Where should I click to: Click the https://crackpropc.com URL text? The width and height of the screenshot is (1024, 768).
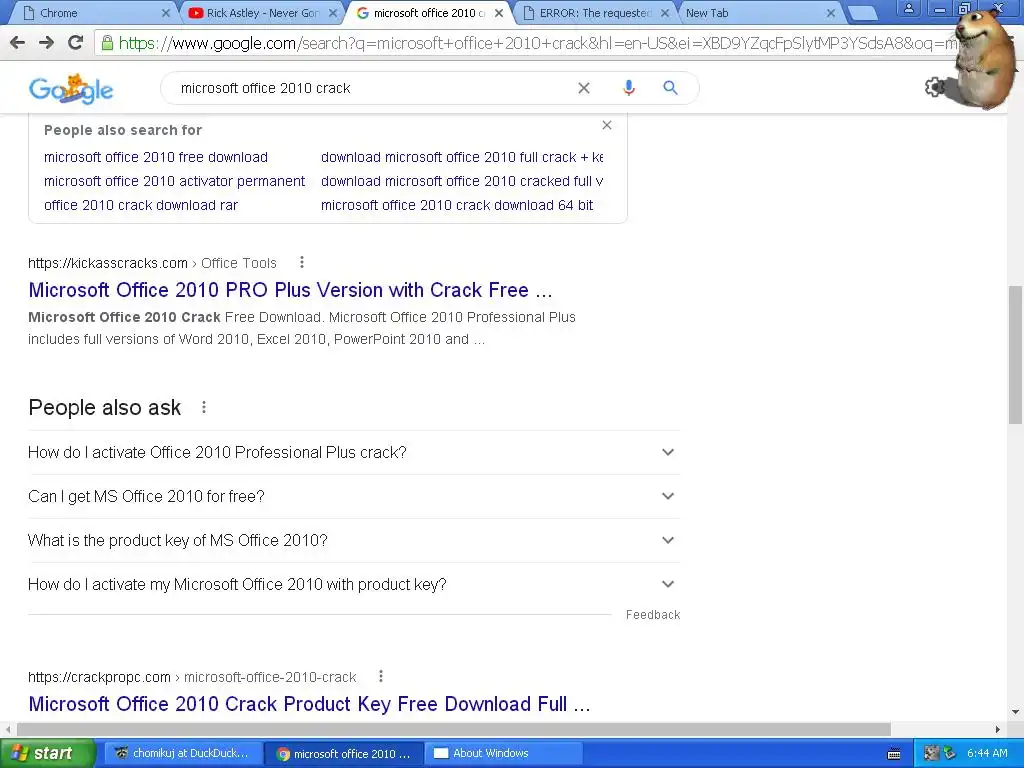[99, 677]
